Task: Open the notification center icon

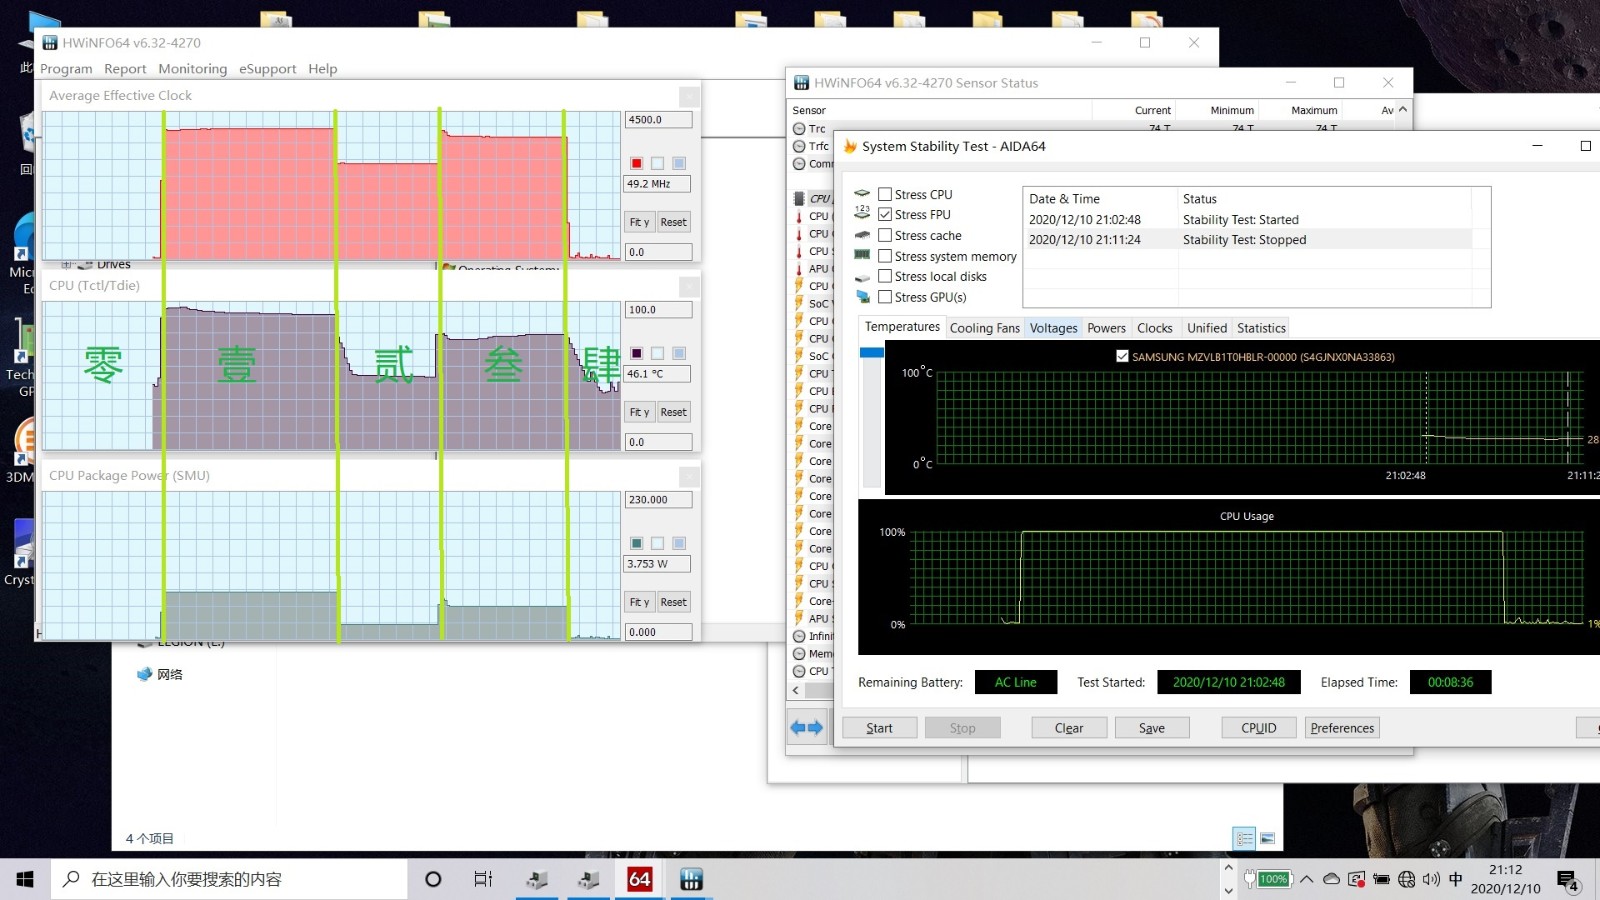Action: click(x=1567, y=880)
